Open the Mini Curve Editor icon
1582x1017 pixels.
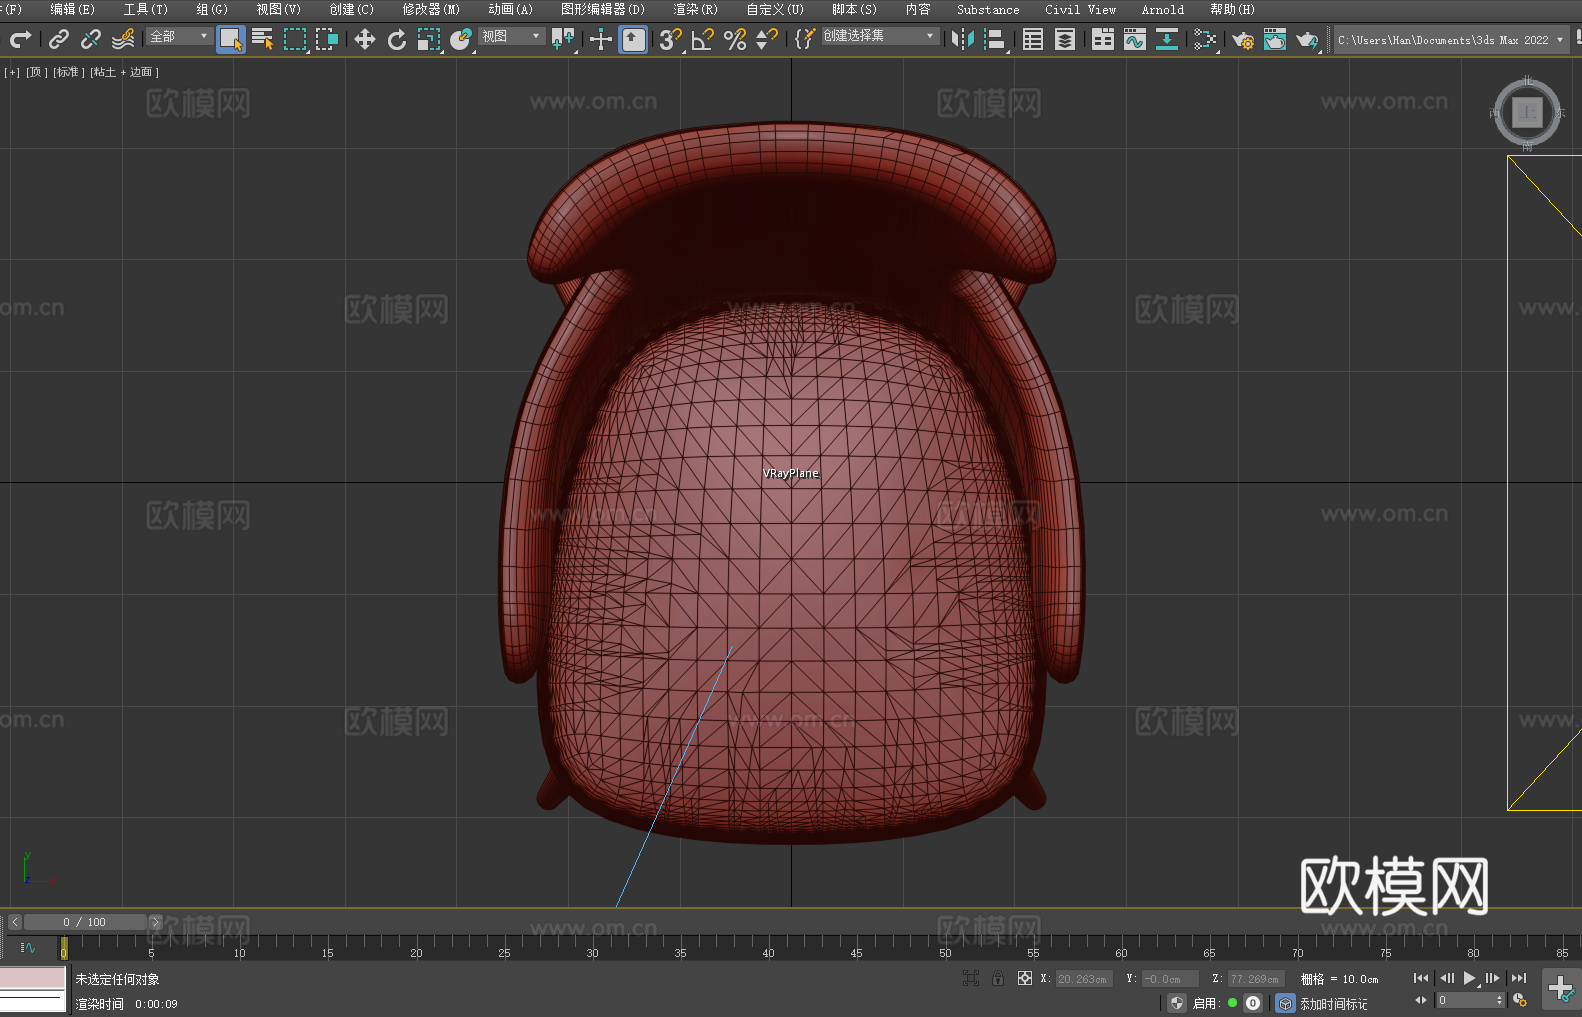tap(28, 947)
